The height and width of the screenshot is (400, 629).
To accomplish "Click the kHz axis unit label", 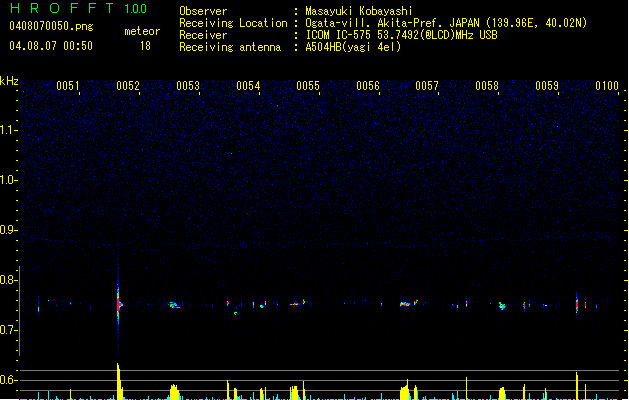I will pyautogui.click(x=9, y=81).
